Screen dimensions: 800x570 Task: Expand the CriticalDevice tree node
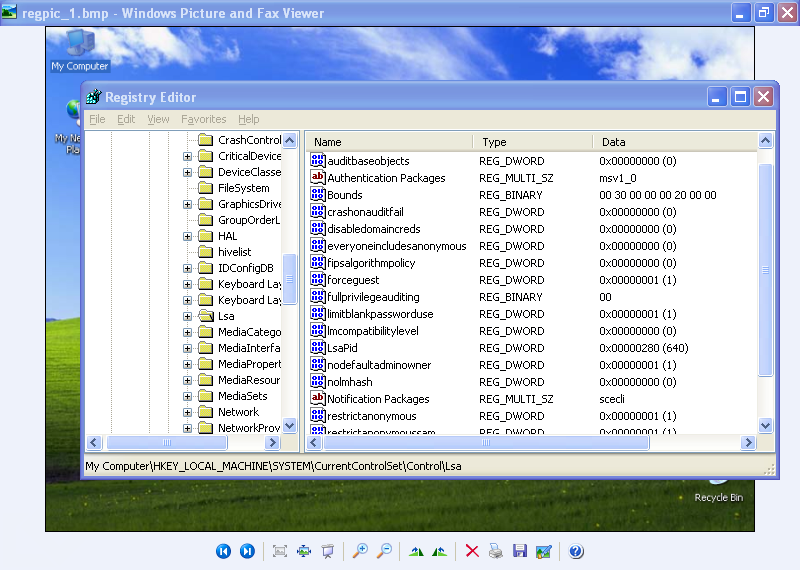point(187,156)
